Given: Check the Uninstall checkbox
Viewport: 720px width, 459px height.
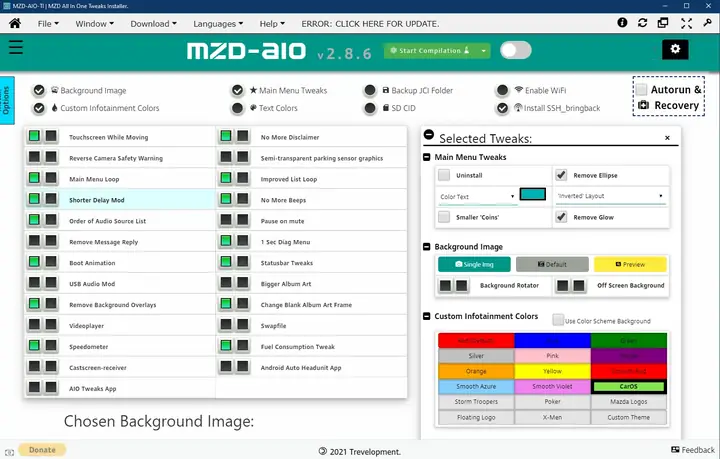Looking at the screenshot, I should 444,175.
